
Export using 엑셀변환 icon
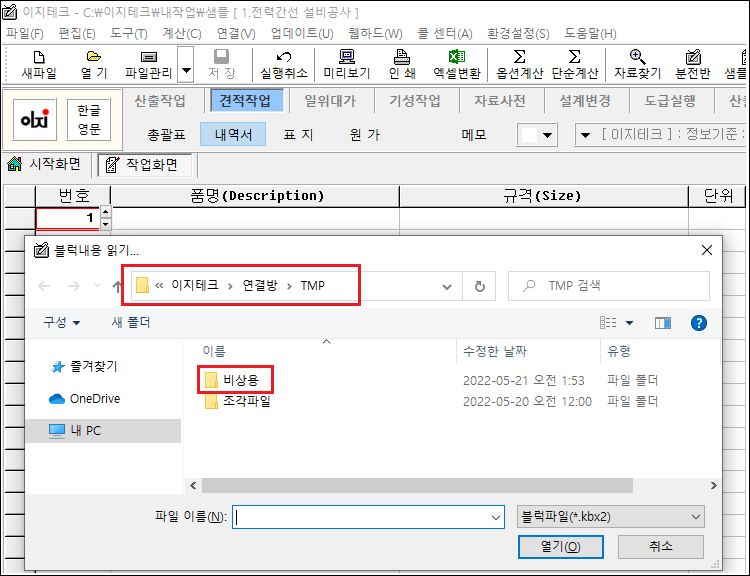tap(457, 65)
